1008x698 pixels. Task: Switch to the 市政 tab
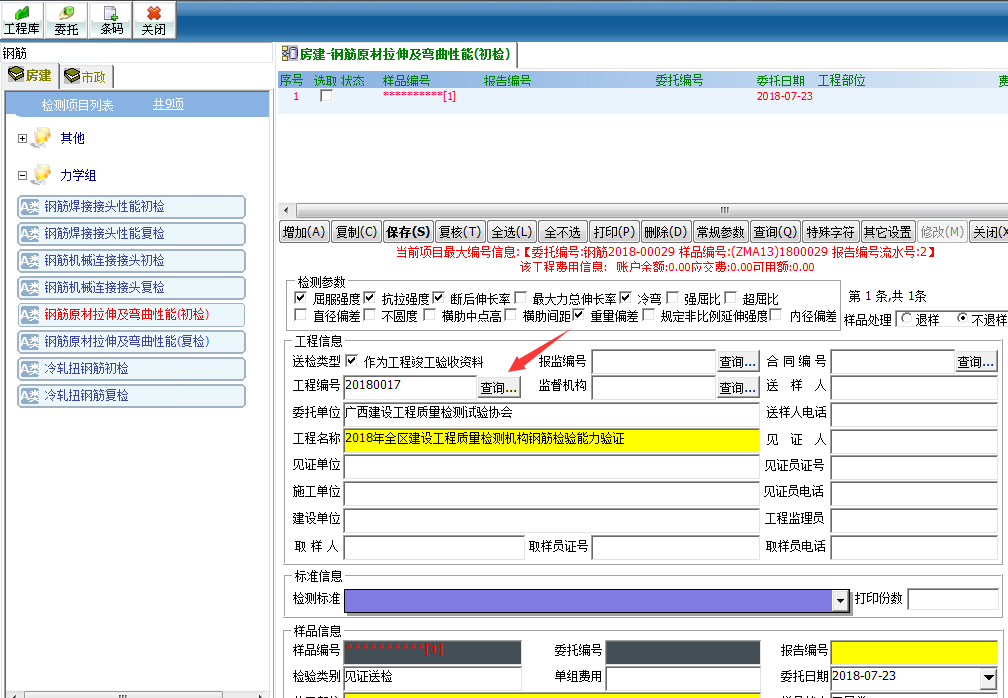[x=87, y=76]
